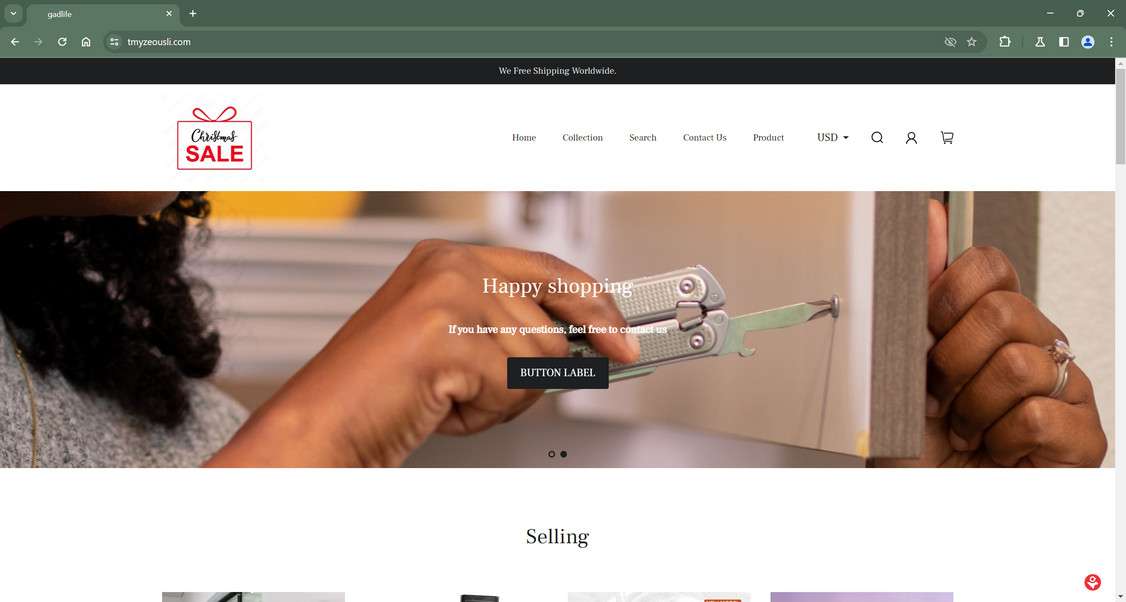Open the site search magnifier icon
This screenshot has height=602, width=1126.
[877, 137]
